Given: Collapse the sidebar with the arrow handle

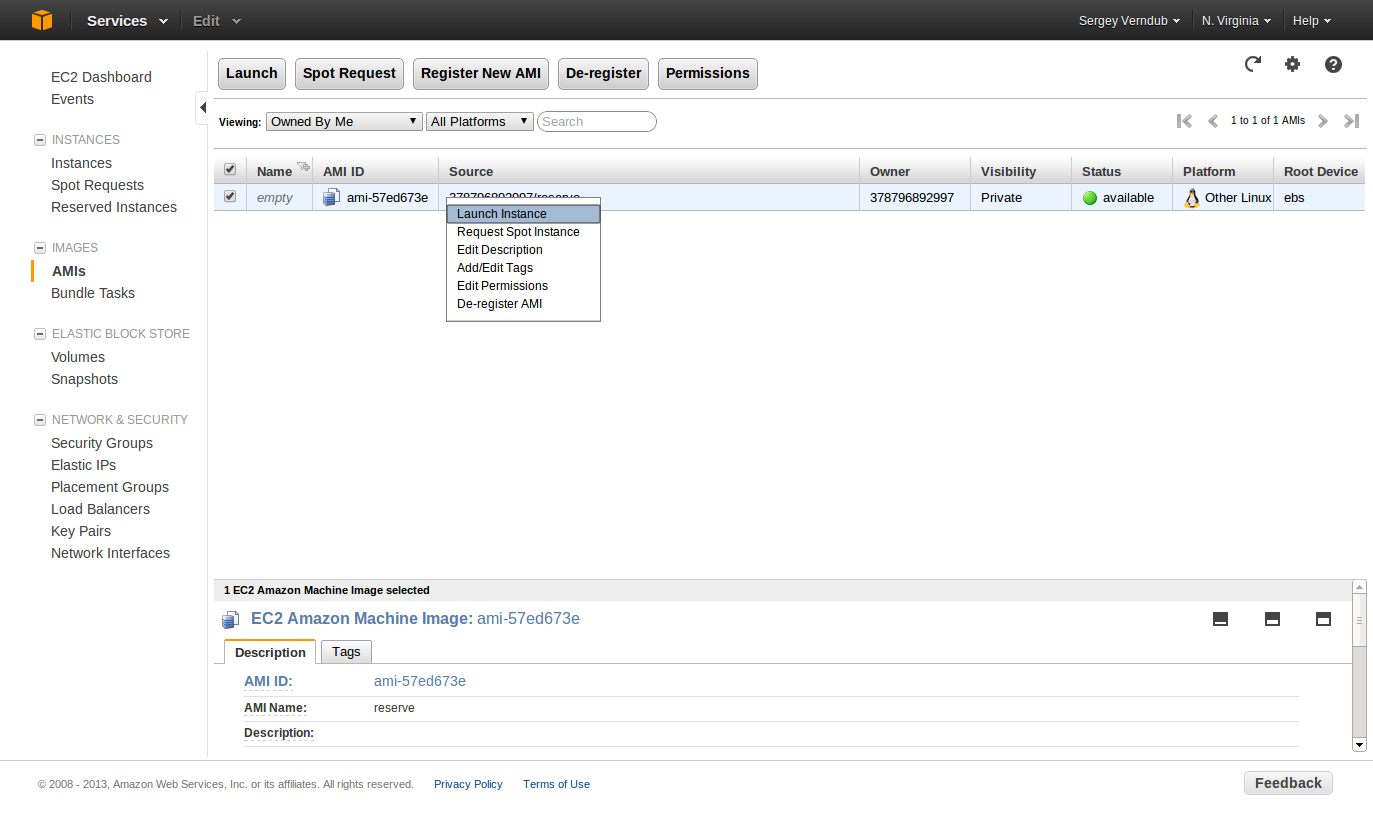Looking at the screenshot, I should point(202,107).
